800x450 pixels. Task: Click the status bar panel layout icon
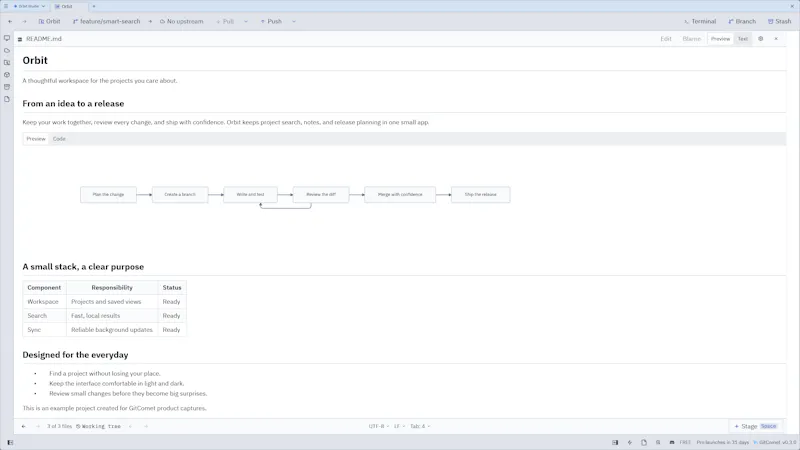click(615, 443)
